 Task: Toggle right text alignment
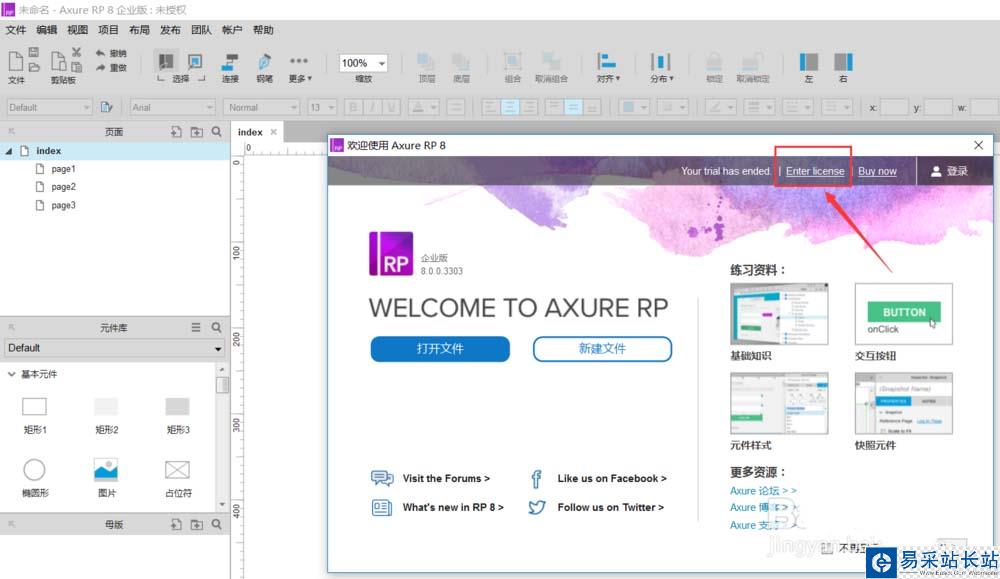coord(529,107)
